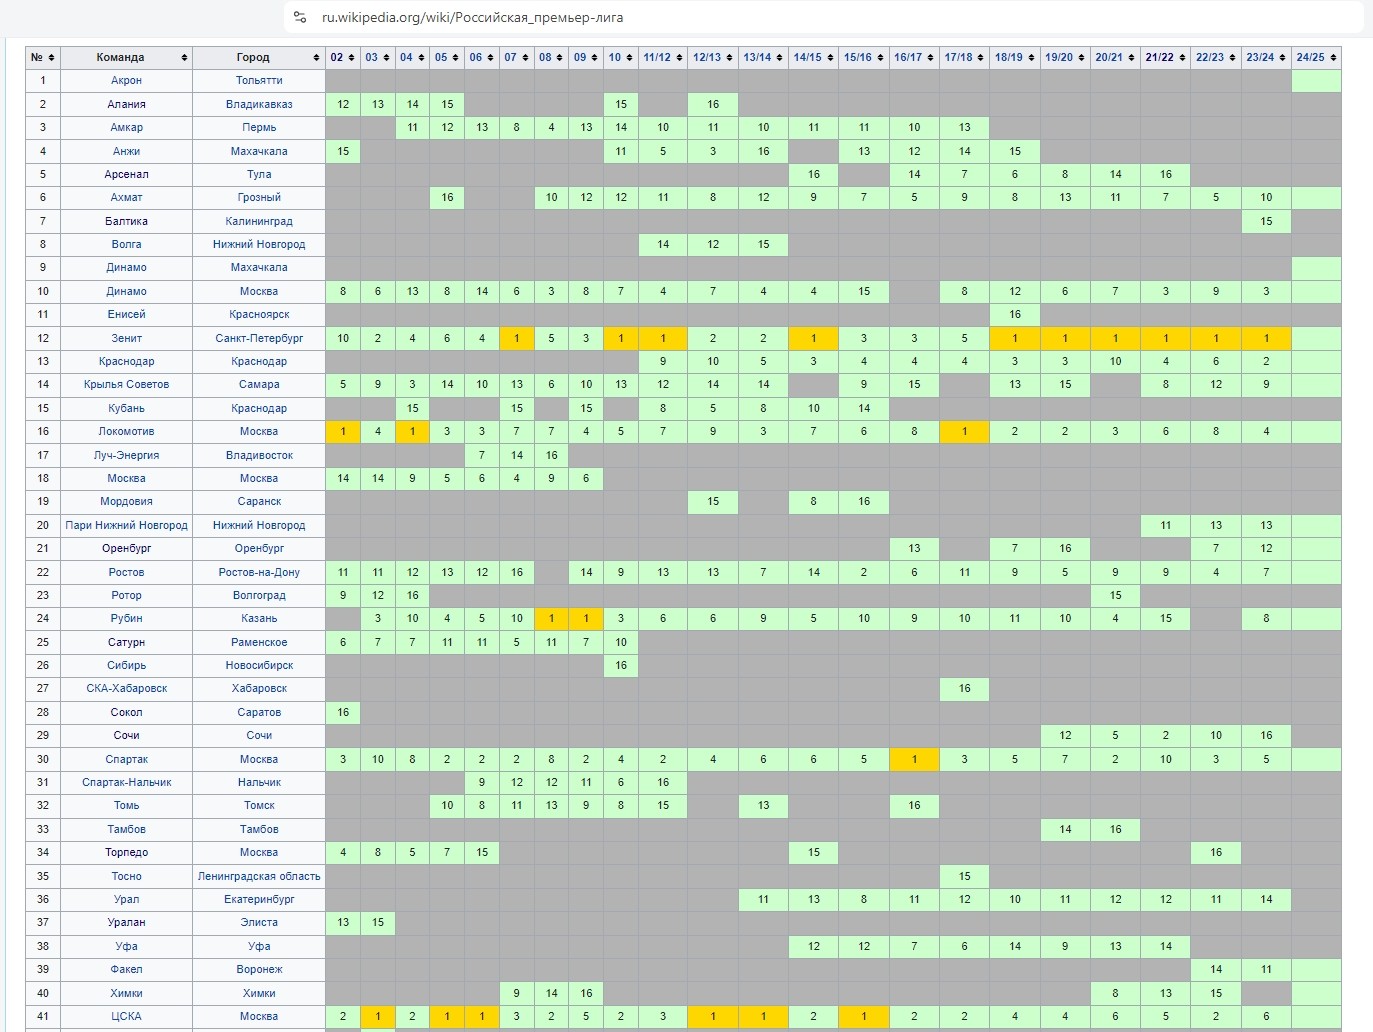Open the Казань city link

coord(259,618)
